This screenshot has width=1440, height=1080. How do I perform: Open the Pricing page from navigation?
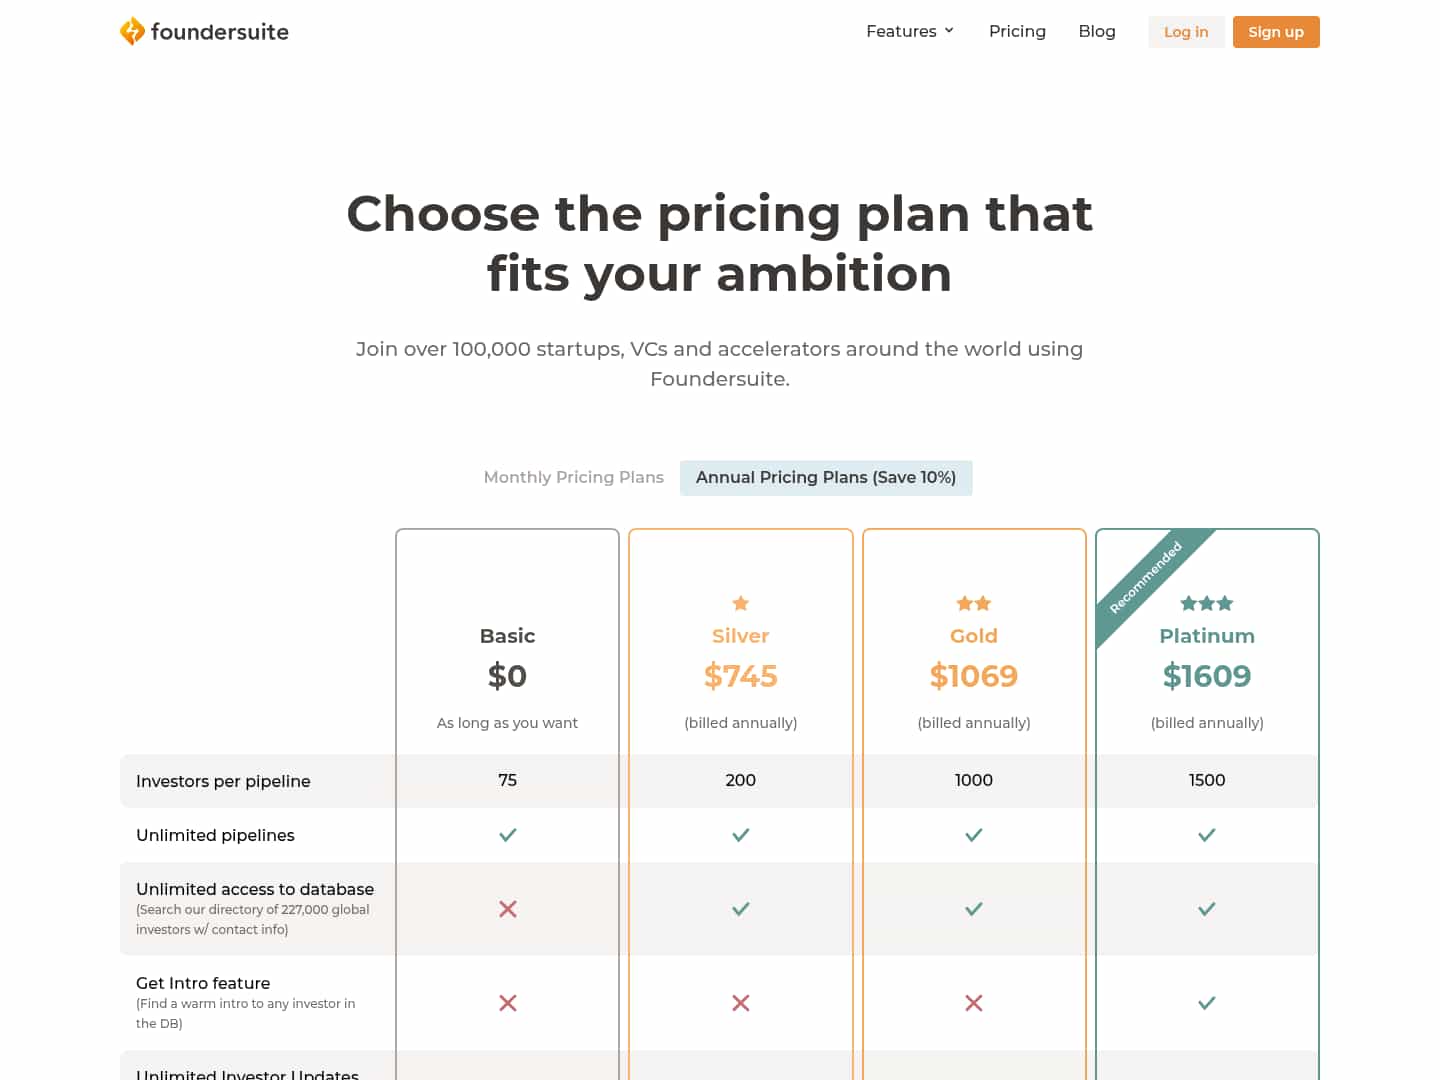coord(1017,32)
